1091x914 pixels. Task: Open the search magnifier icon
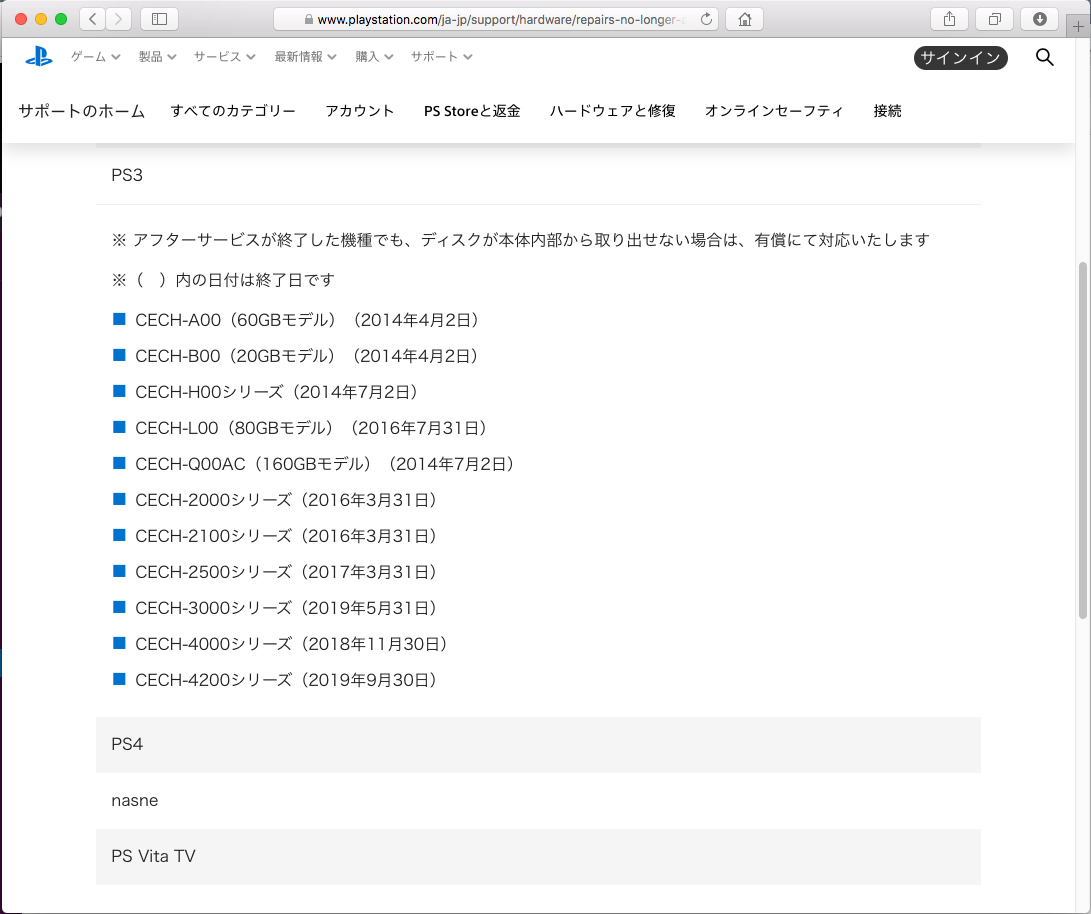[x=1044, y=57]
